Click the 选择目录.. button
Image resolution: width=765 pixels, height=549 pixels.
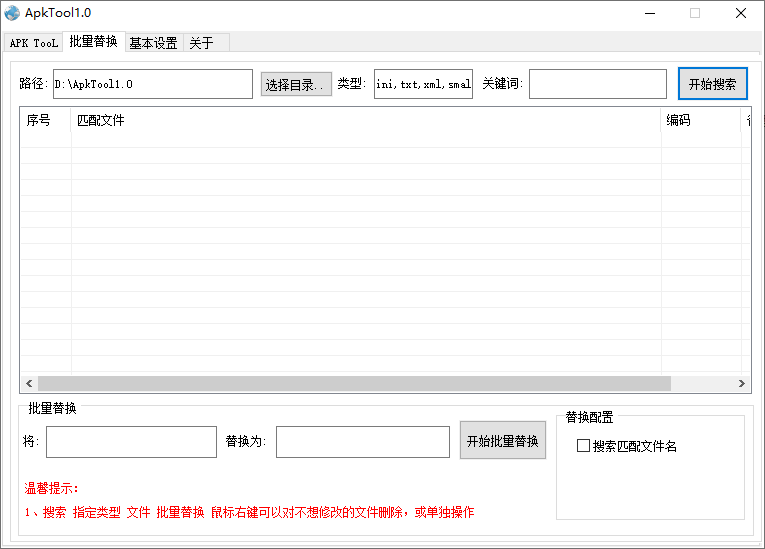click(296, 84)
